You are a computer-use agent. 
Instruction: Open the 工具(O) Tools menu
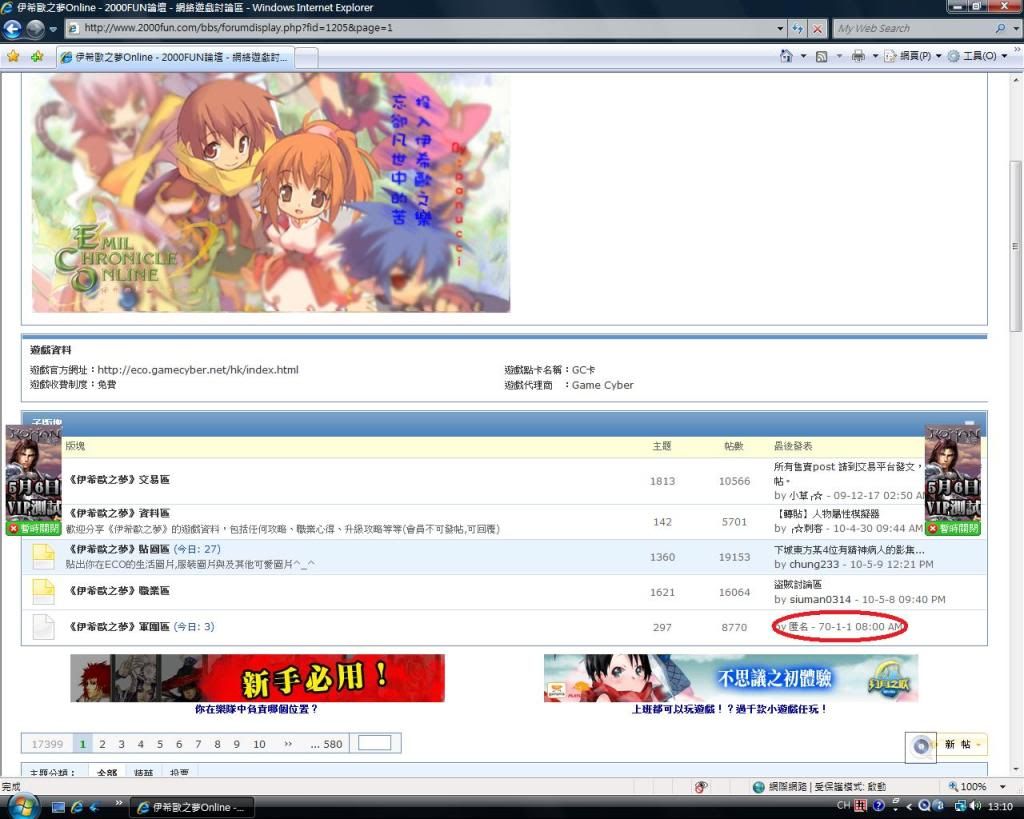977,56
